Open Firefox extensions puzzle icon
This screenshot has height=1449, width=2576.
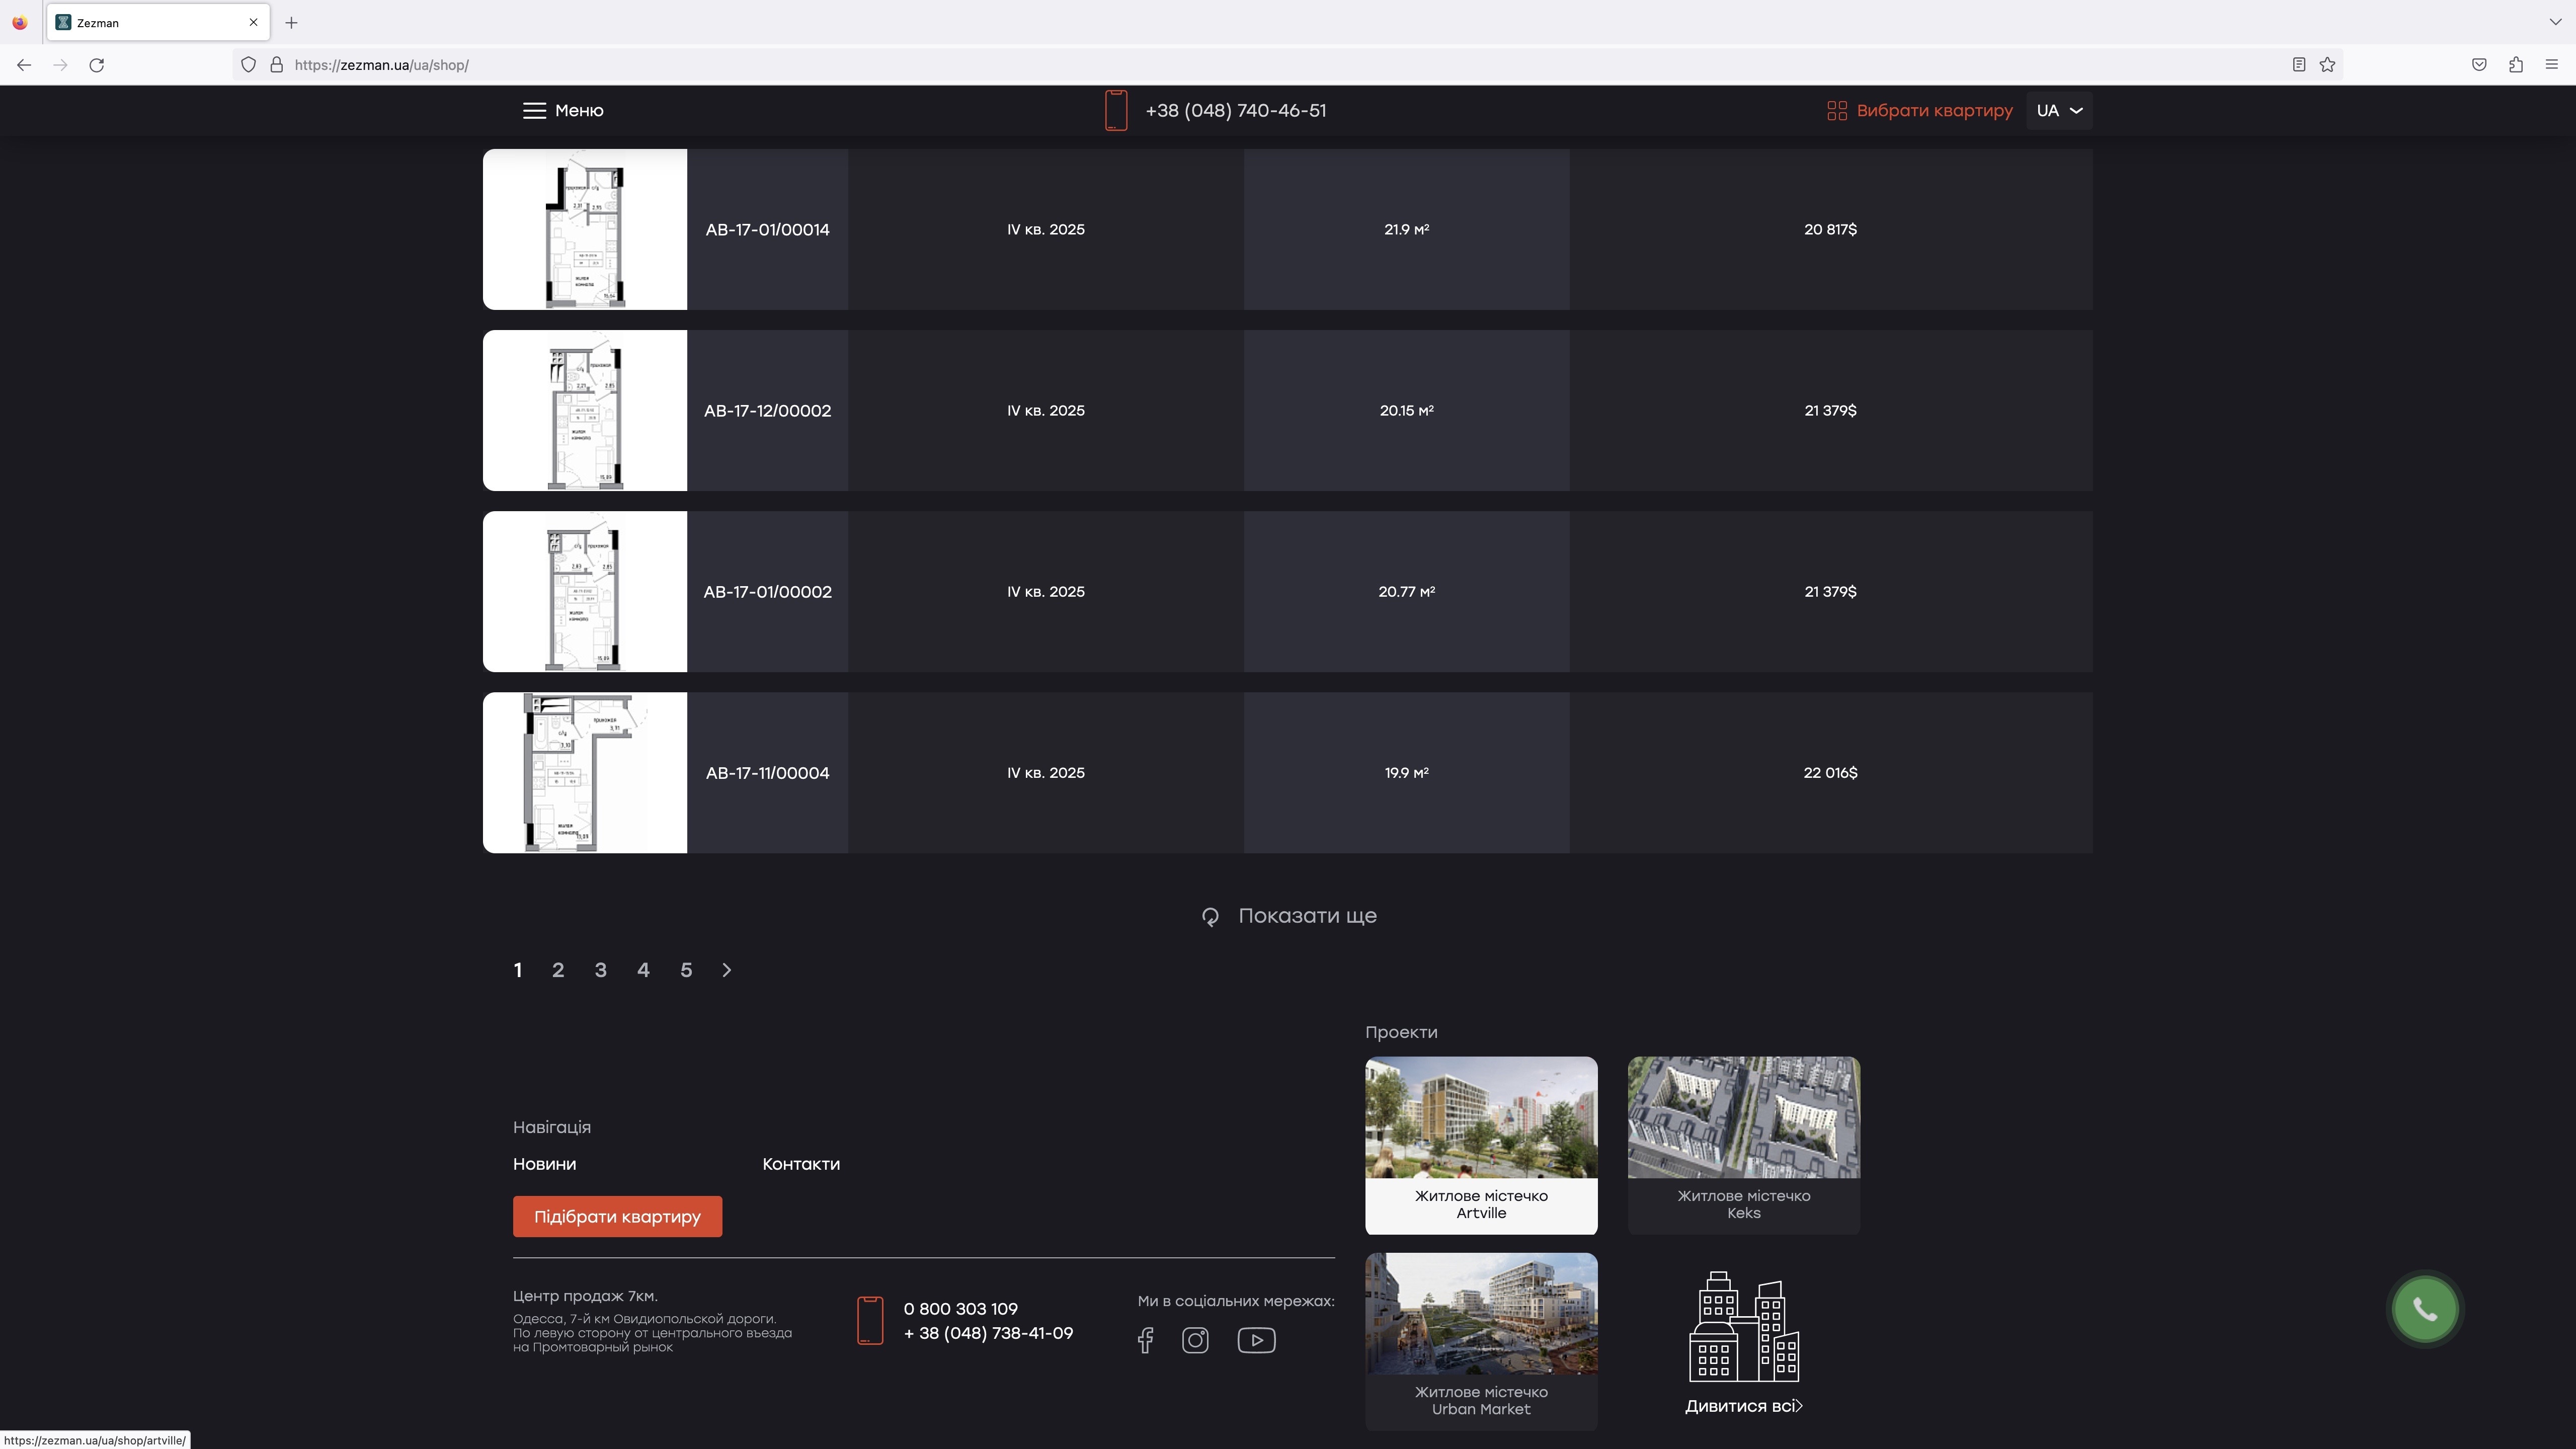2515,65
